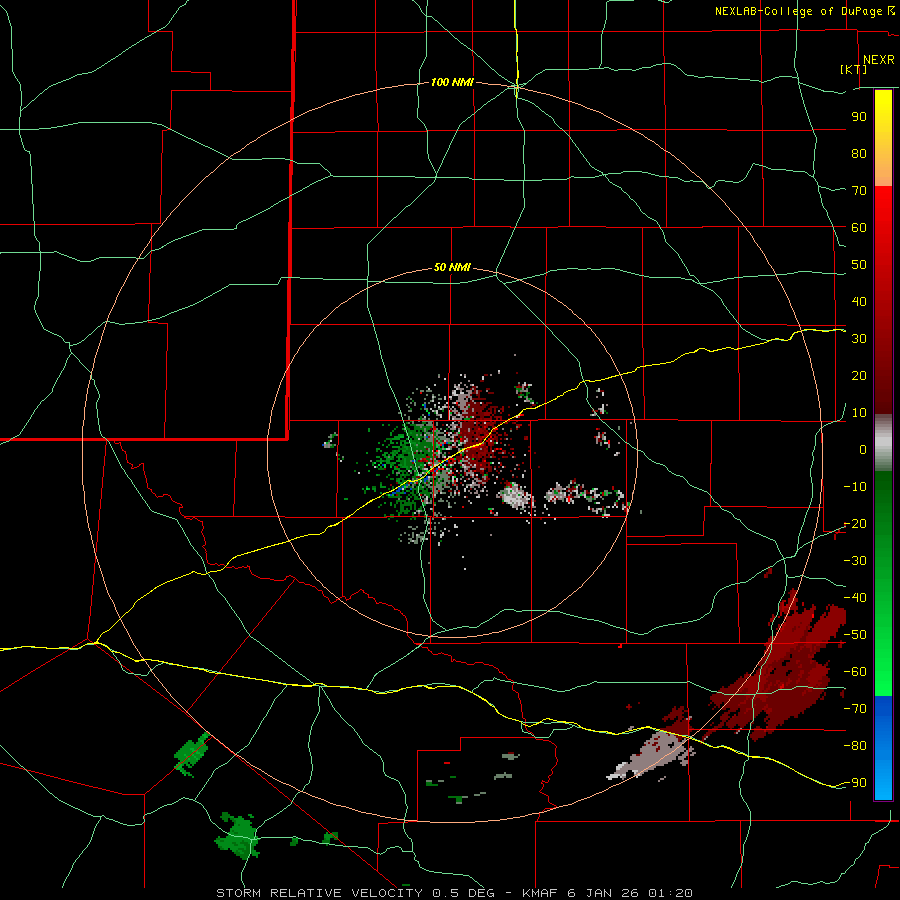The height and width of the screenshot is (900, 900).
Task: Pick the 10 knot scale label
Action: tap(859, 413)
